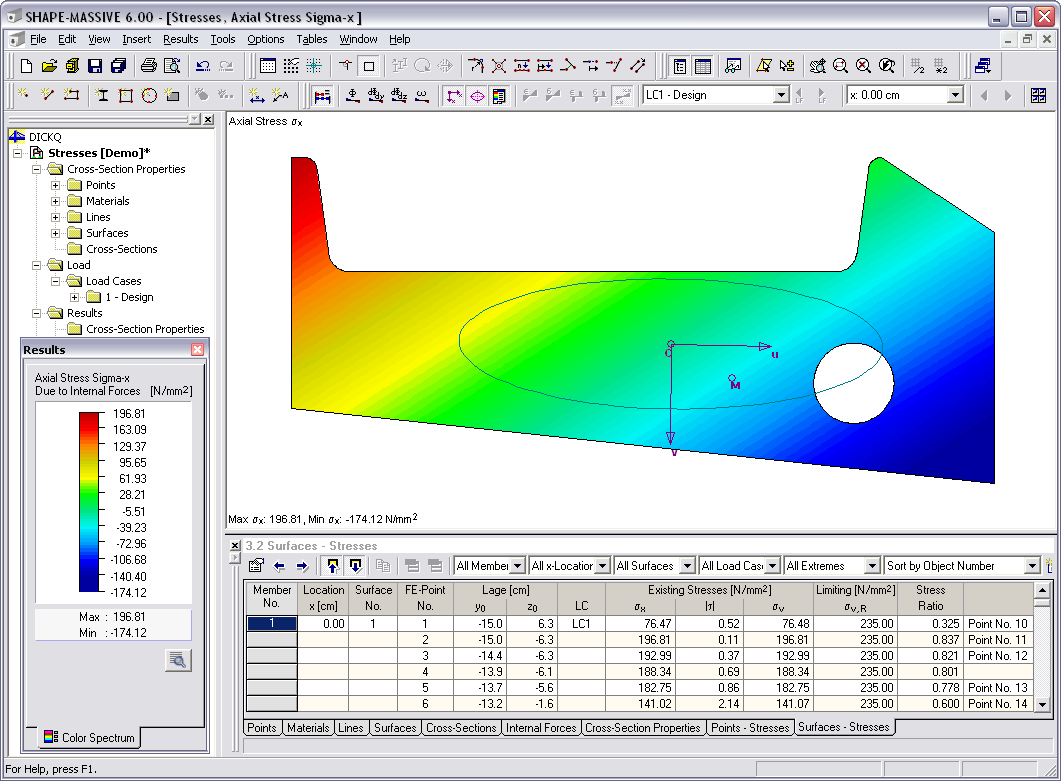Toggle the center-of-gravity display button
The height and width of the screenshot is (781, 1061).
tap(478, 95)
